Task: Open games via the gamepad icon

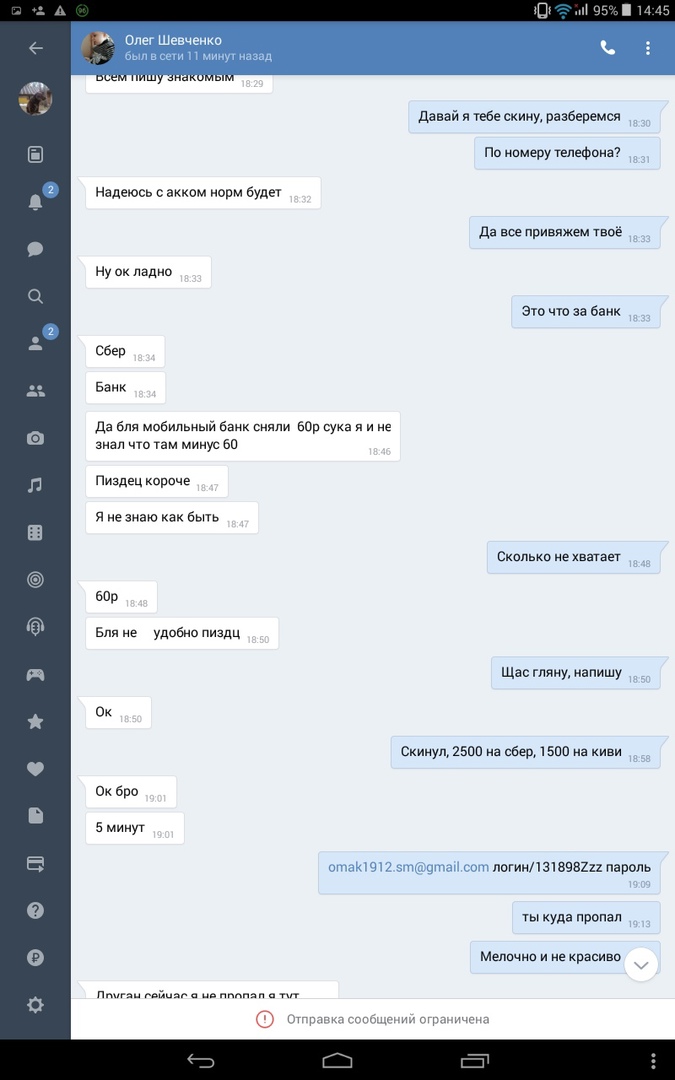Action: (35, 674)
